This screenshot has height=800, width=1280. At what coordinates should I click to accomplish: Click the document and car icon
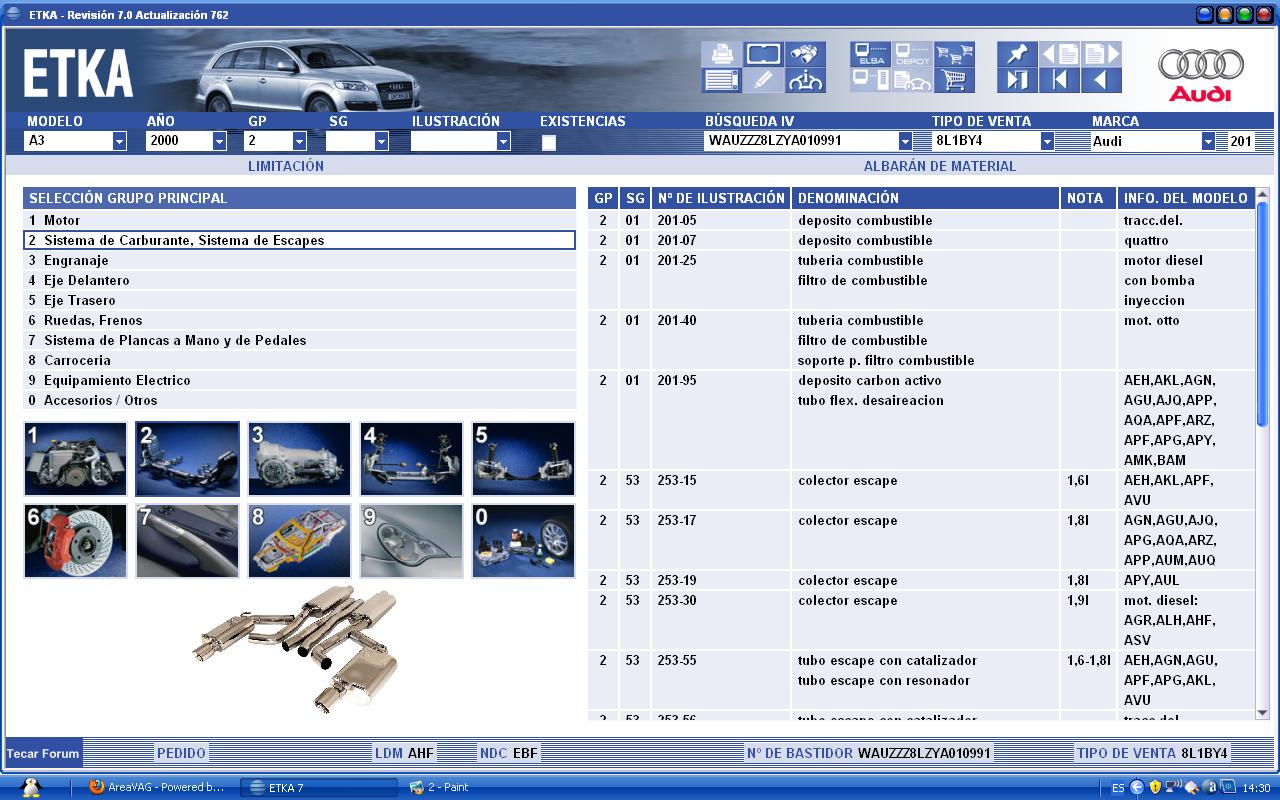tap(912, 81)
